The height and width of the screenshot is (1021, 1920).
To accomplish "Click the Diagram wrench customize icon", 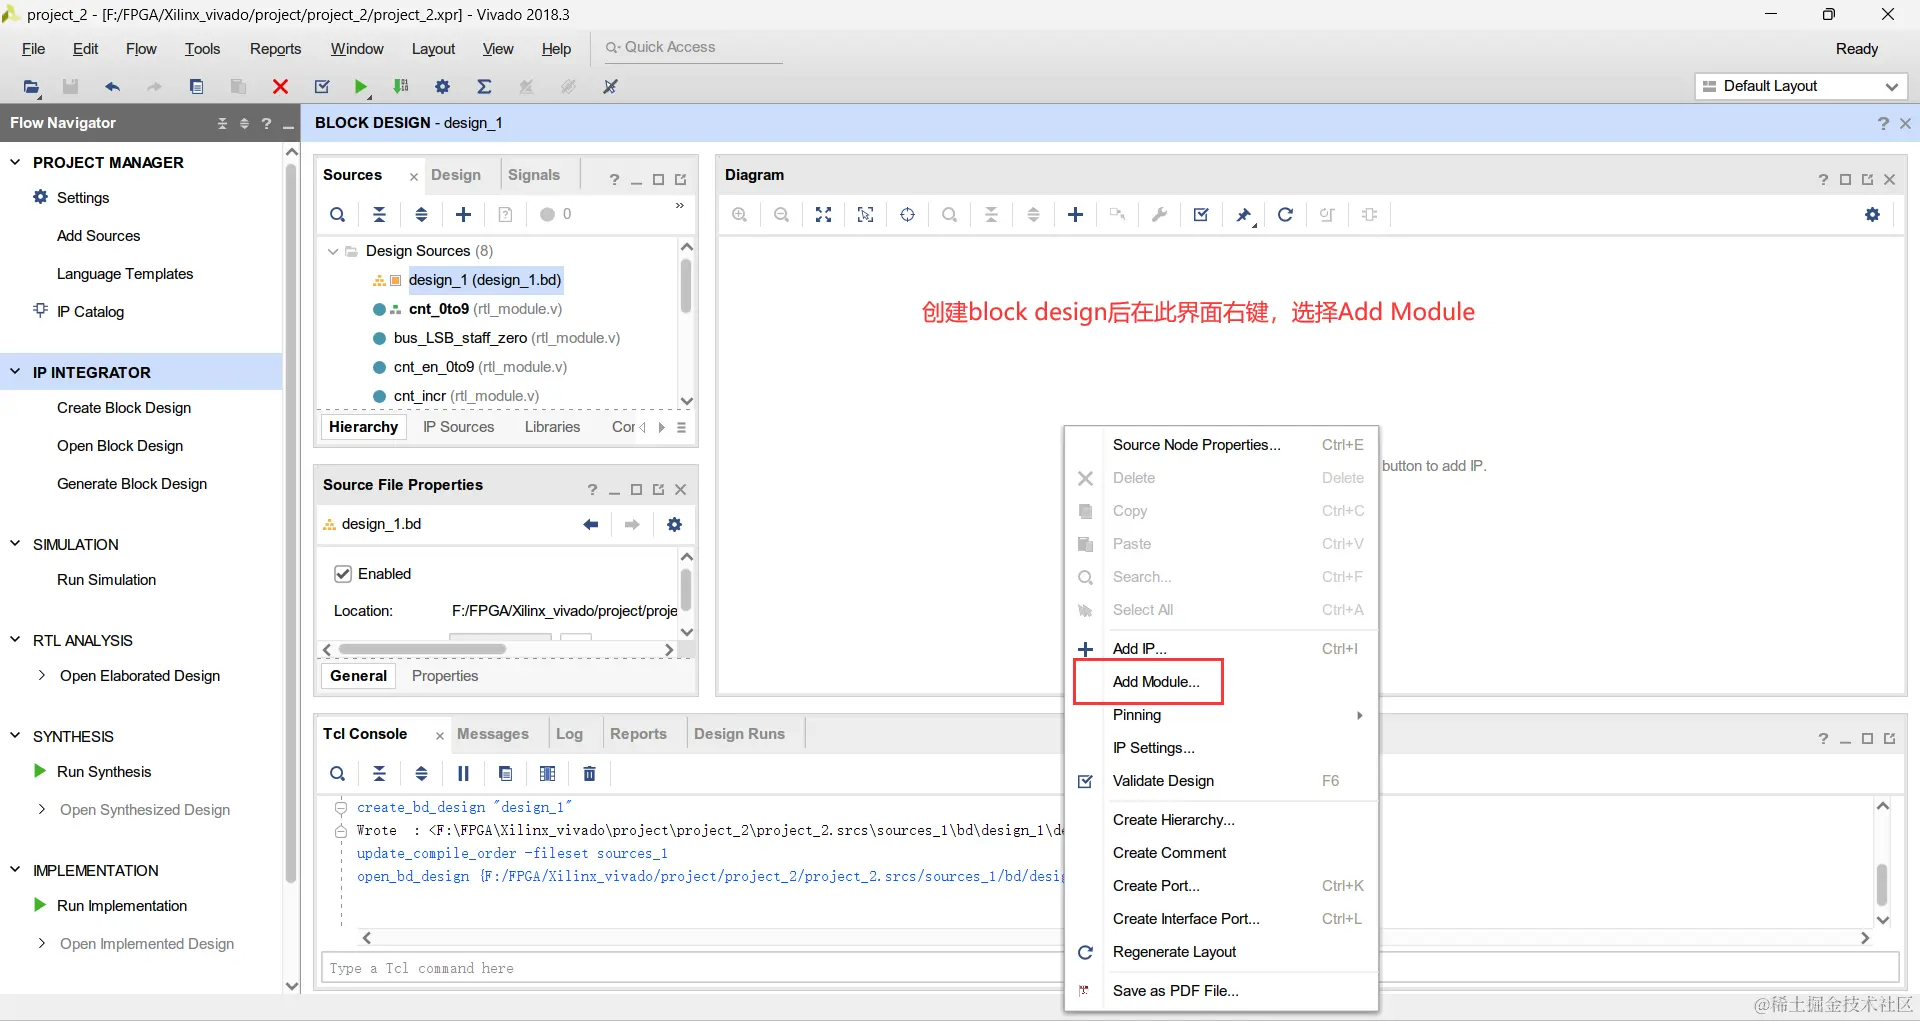I will click(1160, 215).
